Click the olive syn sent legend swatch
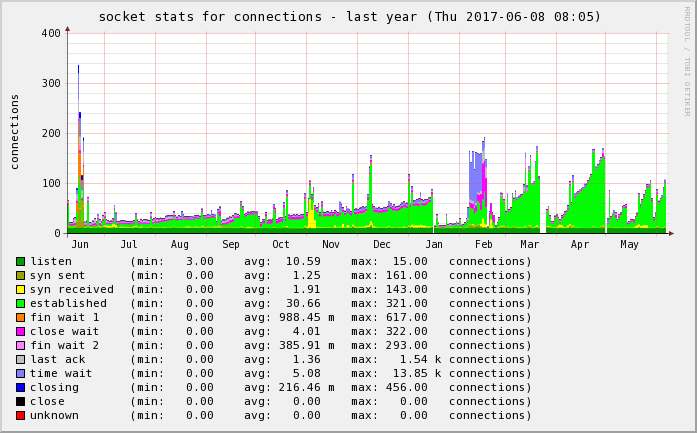The height and width of the screenshot is (433, 697). pos(20,275)
